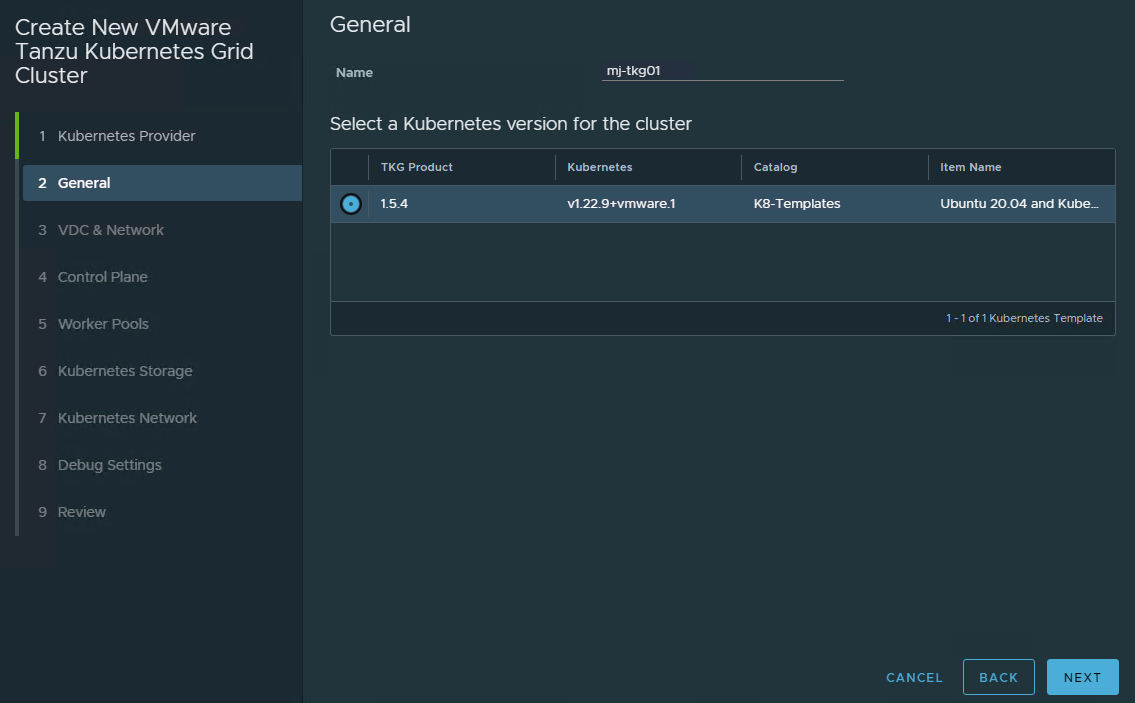Open the Review step
This screenshot has width=1135, height=703.
(81, 512)
